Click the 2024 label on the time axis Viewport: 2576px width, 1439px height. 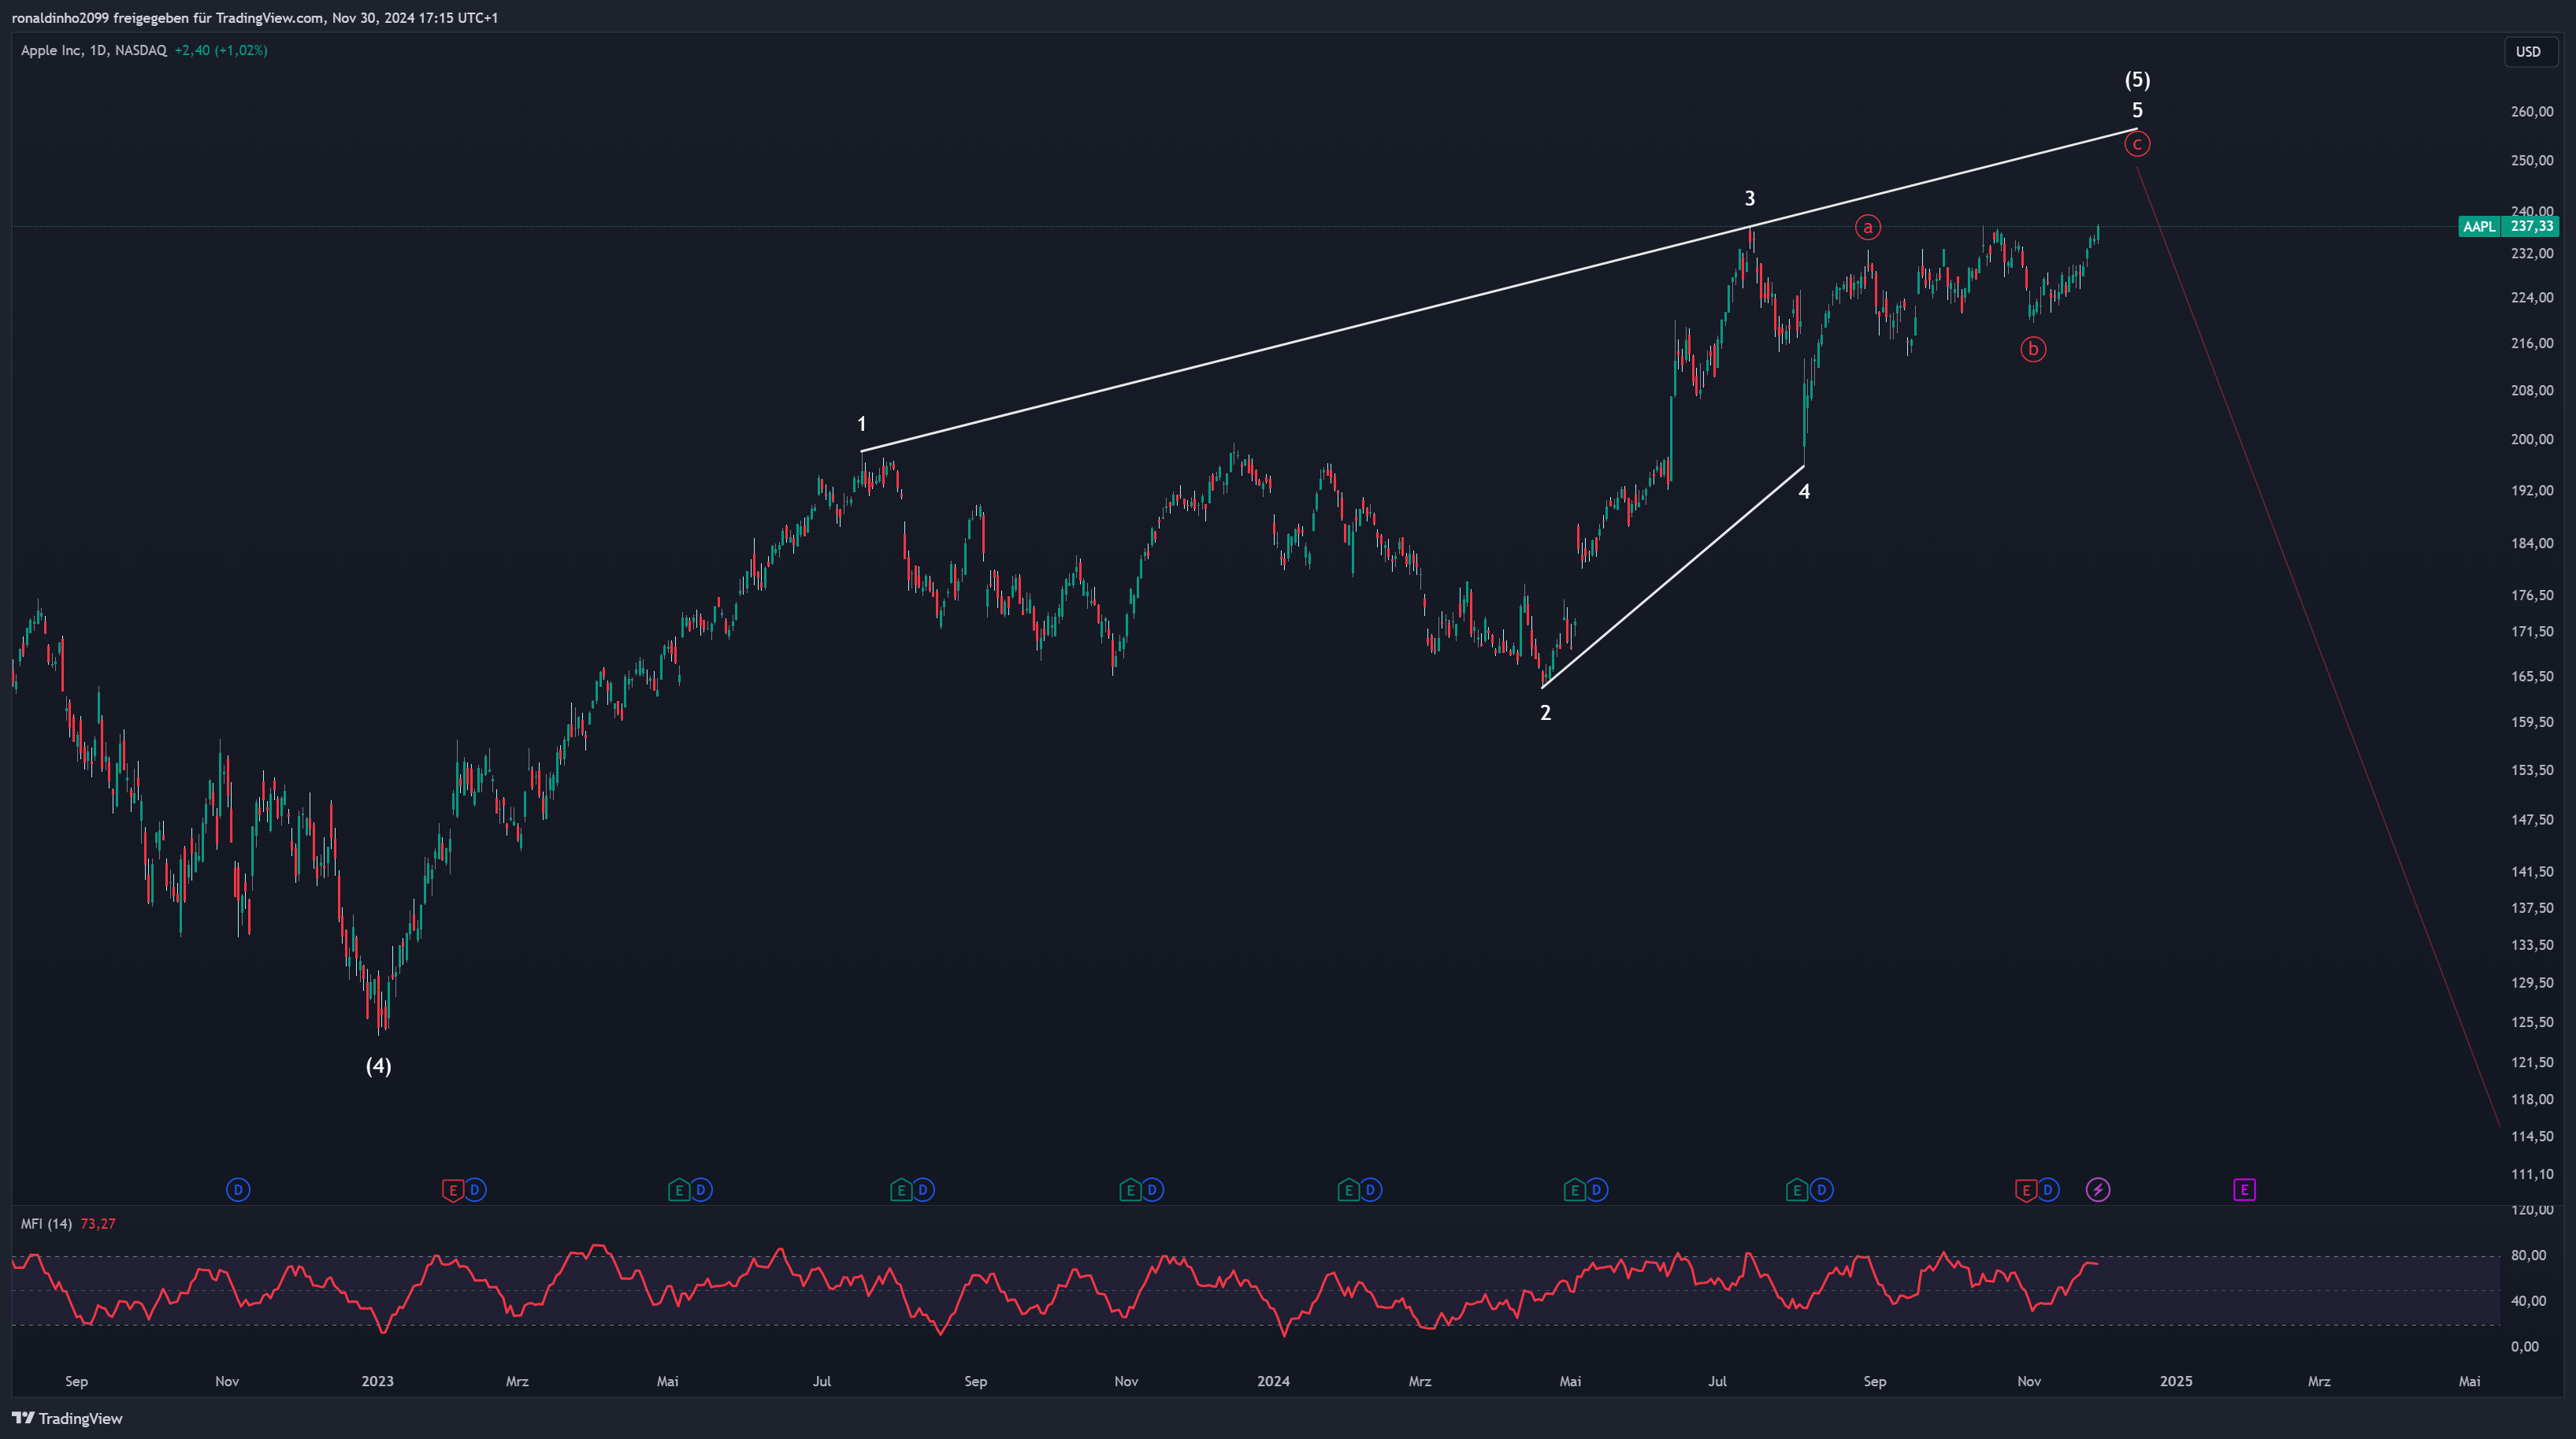(x=1273, y=1381)
